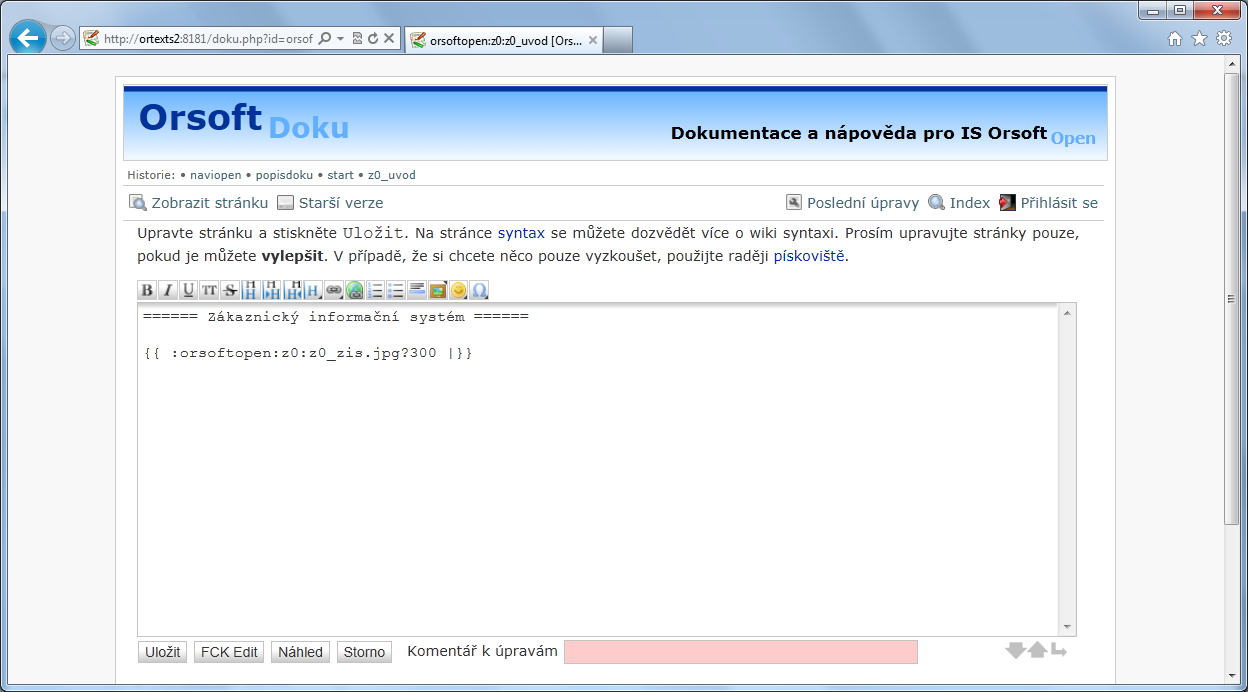Insert an external link with globe icon
The image size is (1248, 692).
click(x=355, y=291)
